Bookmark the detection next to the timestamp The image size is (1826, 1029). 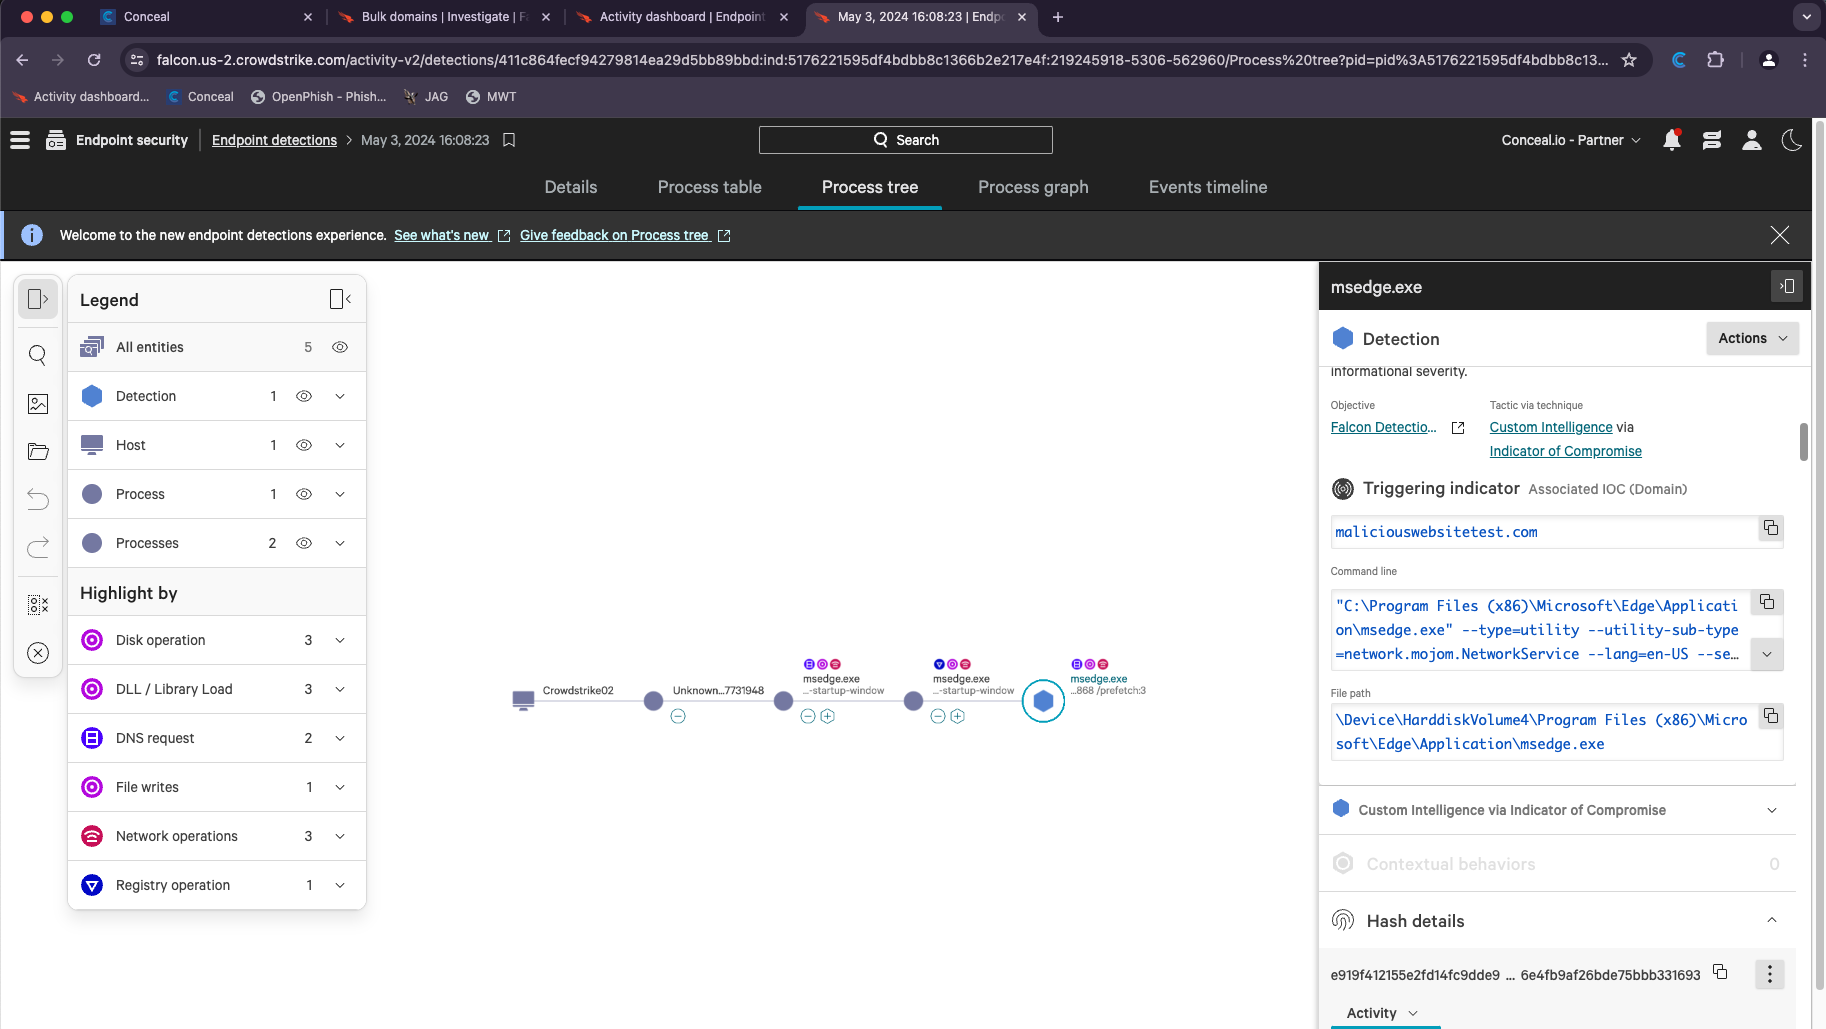tap(510, 140)
